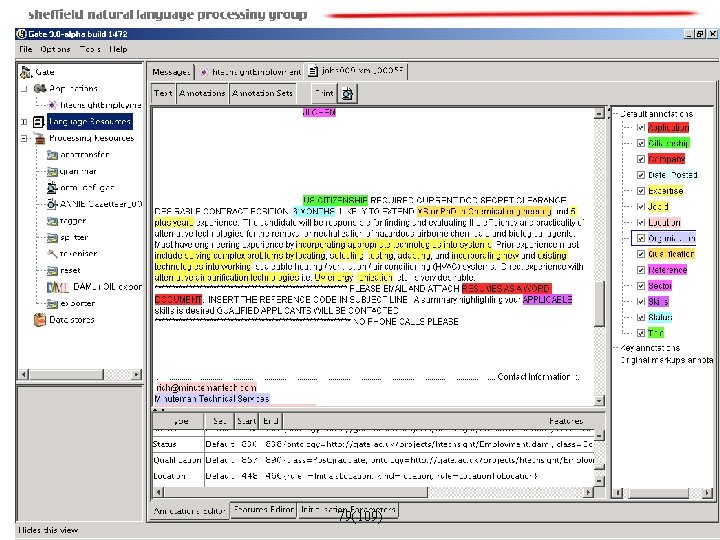The height and width of the screenshot is (540, 720).
Task: Switch to the Annotations editor tab
Action: pyautogui.click(x=189, y=511)
